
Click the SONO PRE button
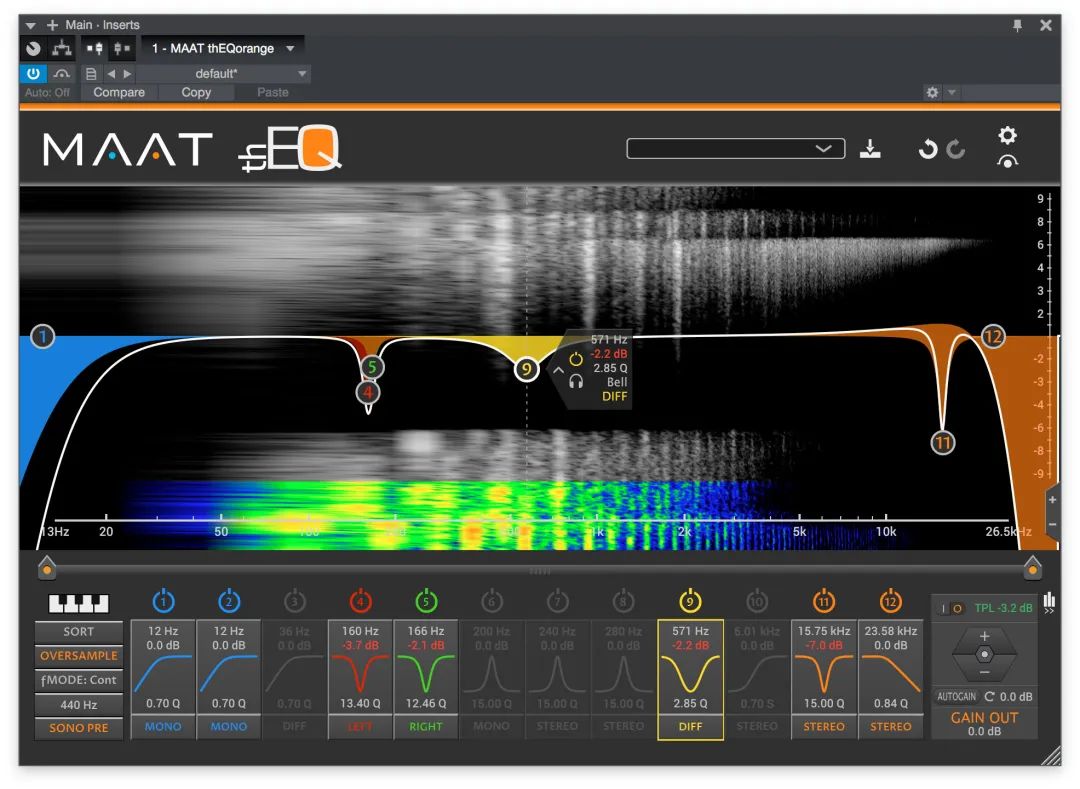(x=79, y=728)
